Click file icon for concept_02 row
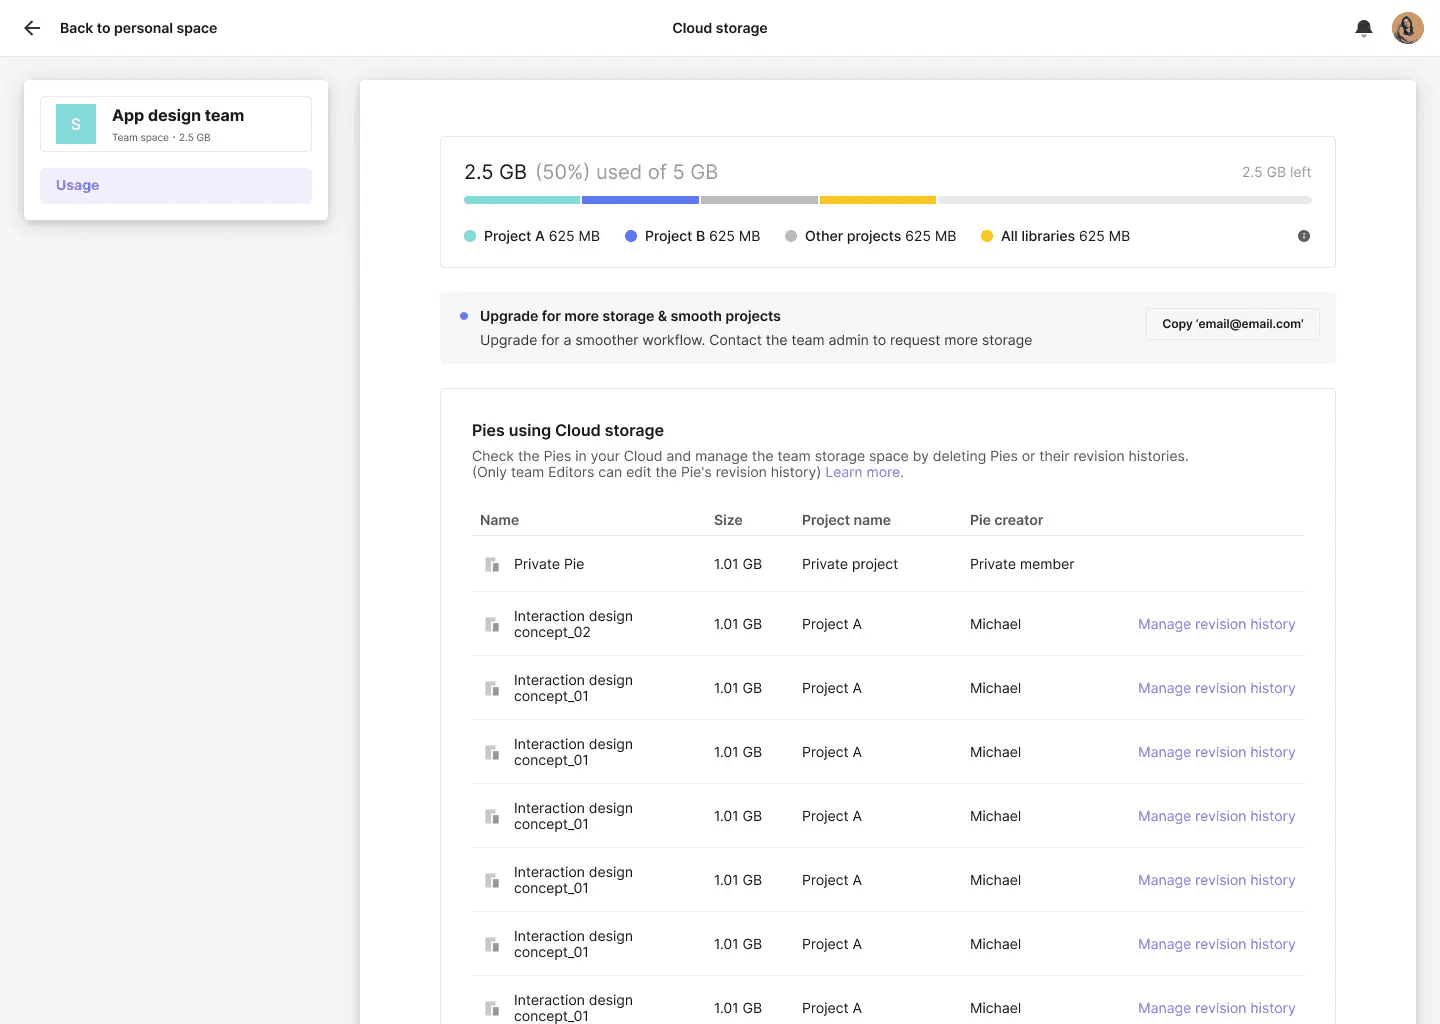Viewport: 1440px width, 1024px height. click(492, 624)
